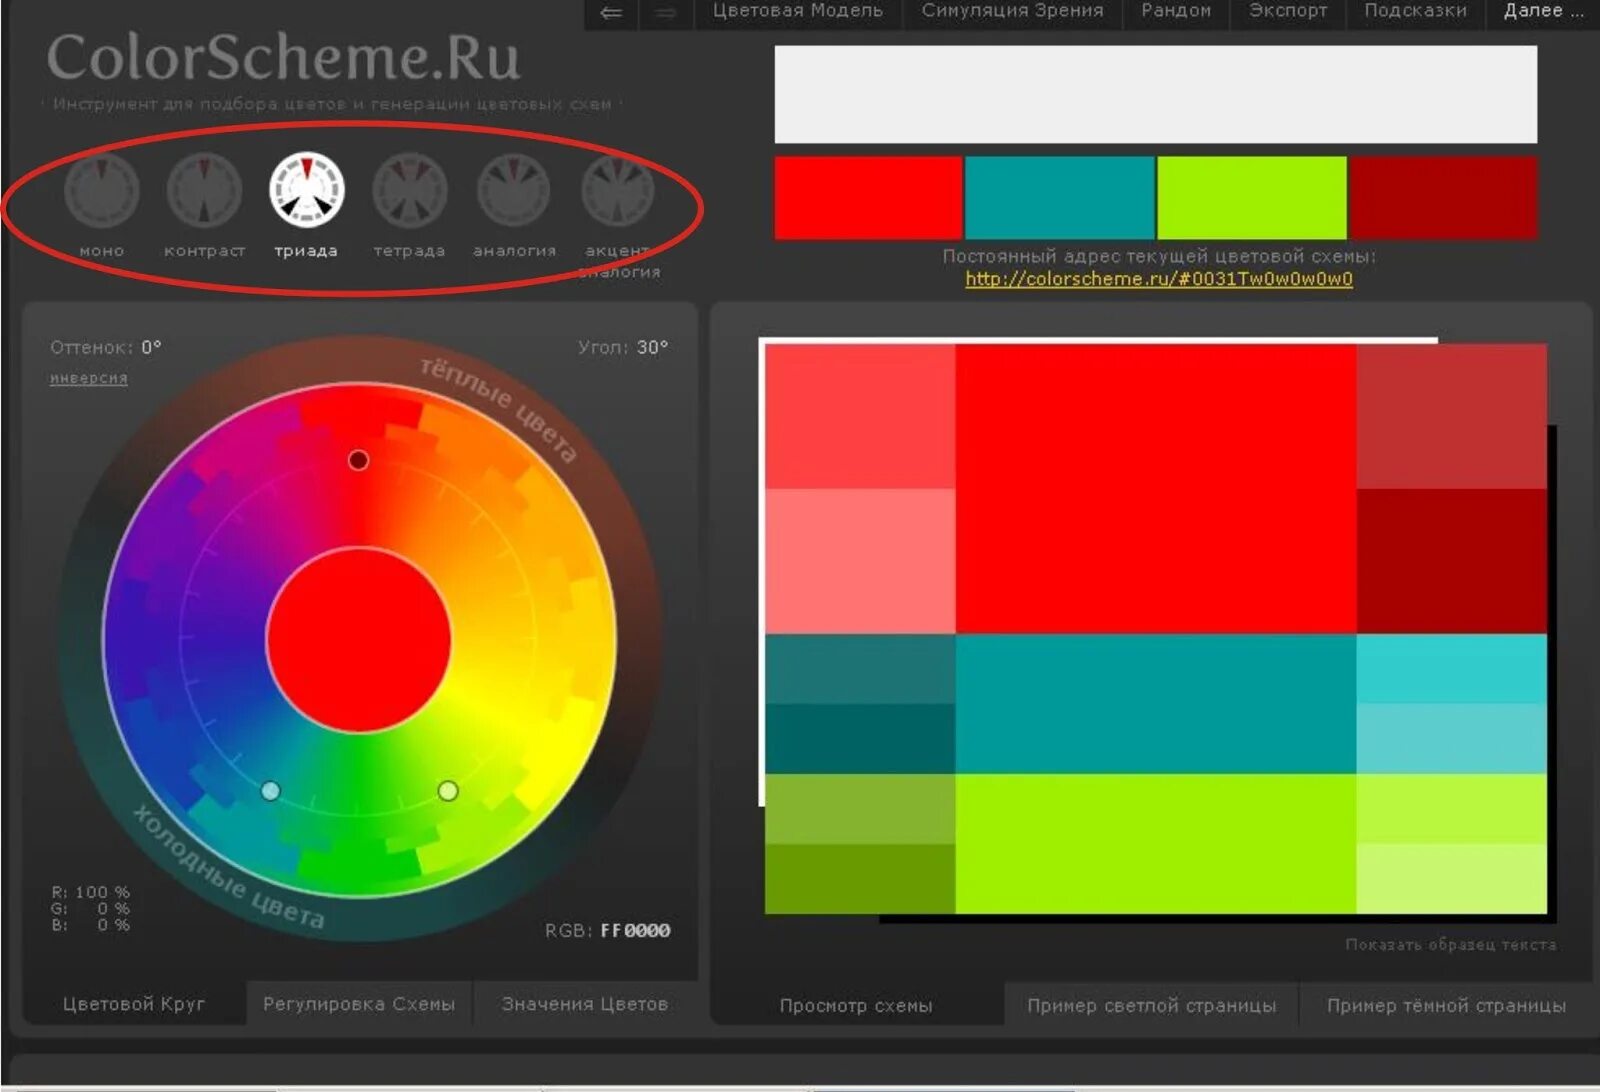Image resolution: width=1600 pixels, height=1092 pixels.
Task: Open the Цветовая Модель menu
Action: click(x=798, y=12)
